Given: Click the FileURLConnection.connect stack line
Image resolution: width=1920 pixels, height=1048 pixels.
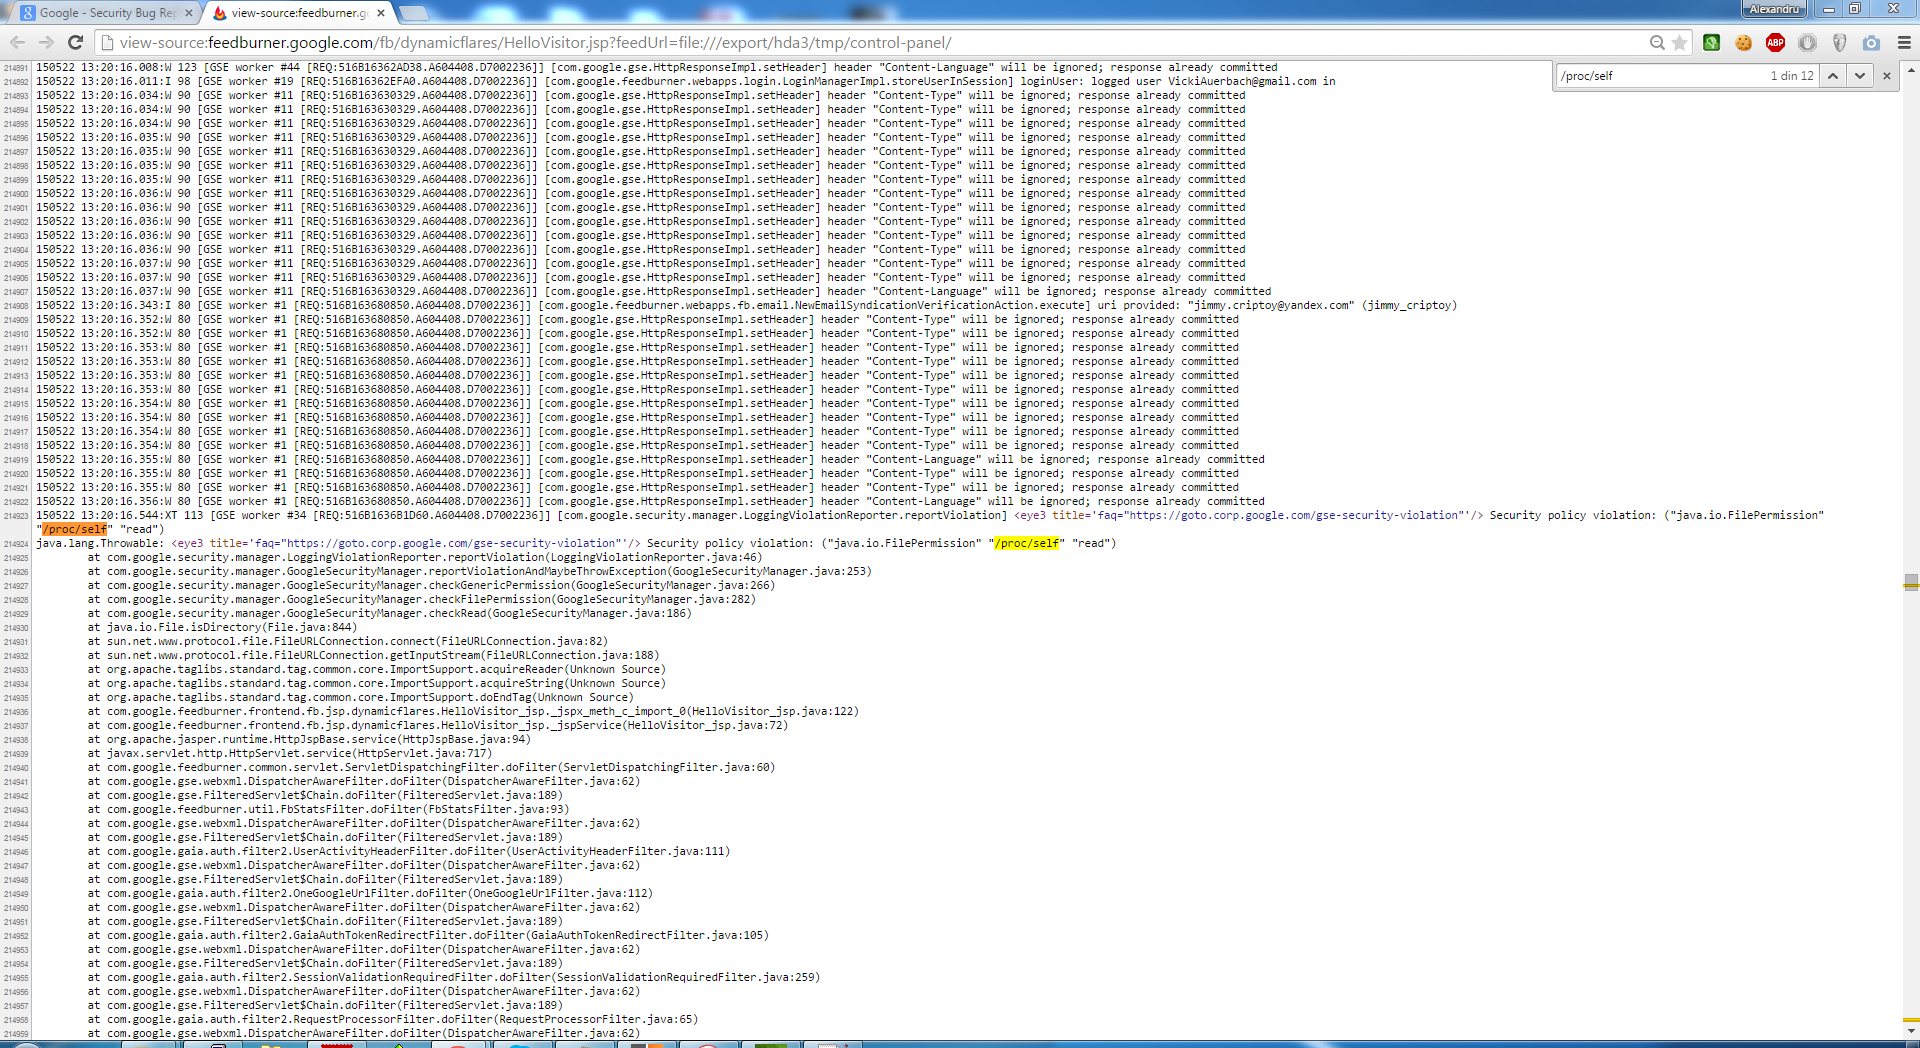Looking at the screenshot, I should (x=348, y=641).
